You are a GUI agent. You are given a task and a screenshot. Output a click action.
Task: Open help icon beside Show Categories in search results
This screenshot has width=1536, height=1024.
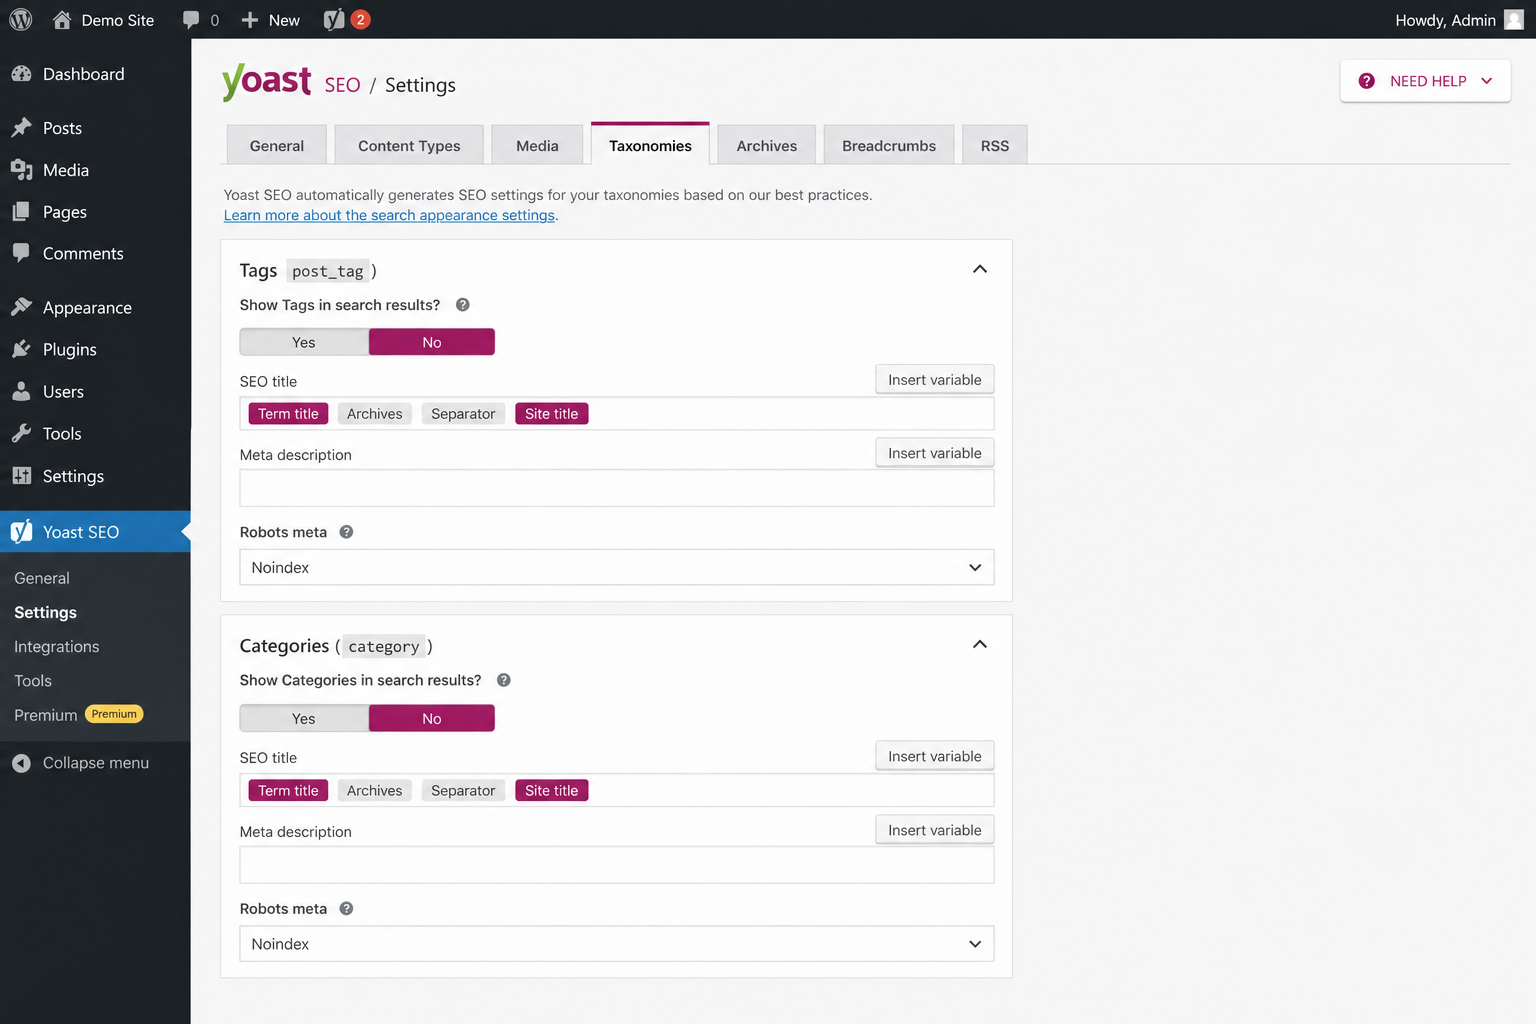pyautogui.click(x=504, y=680)
